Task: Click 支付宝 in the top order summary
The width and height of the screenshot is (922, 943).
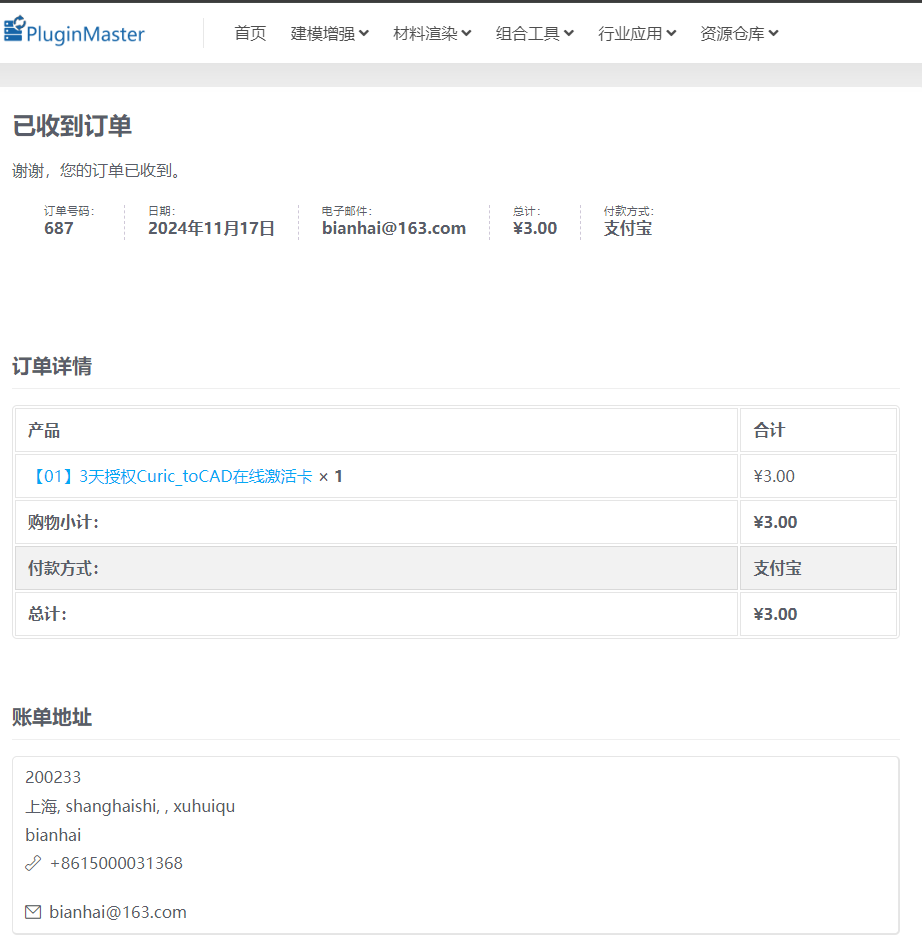Action: pyautogui.click(x=627, y=228)
